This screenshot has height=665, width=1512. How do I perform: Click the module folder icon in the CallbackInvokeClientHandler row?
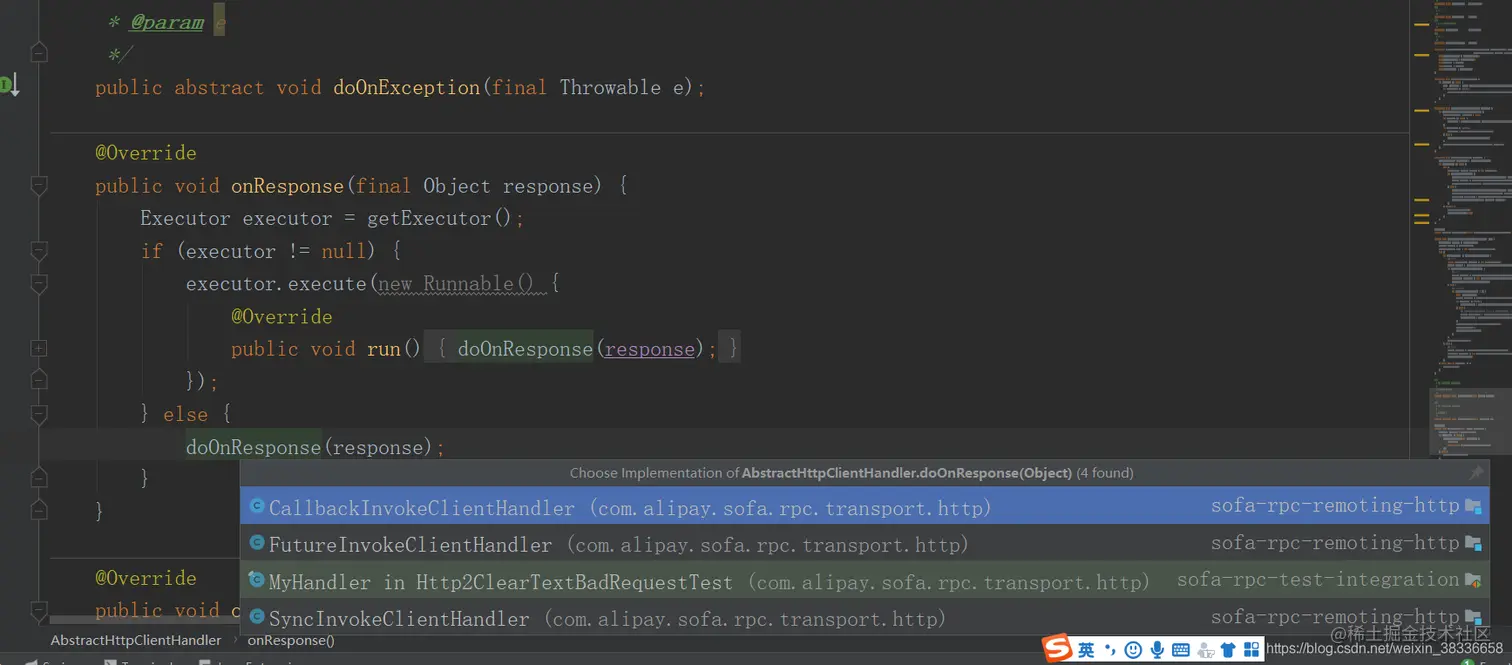[x=1473, y=507]
